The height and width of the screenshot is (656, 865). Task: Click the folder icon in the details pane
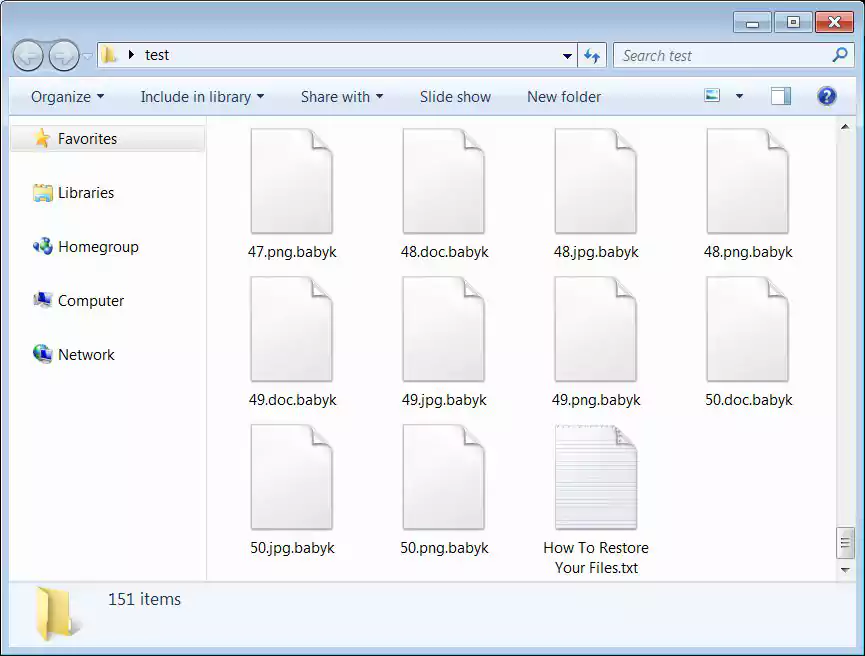pos(56,614)
